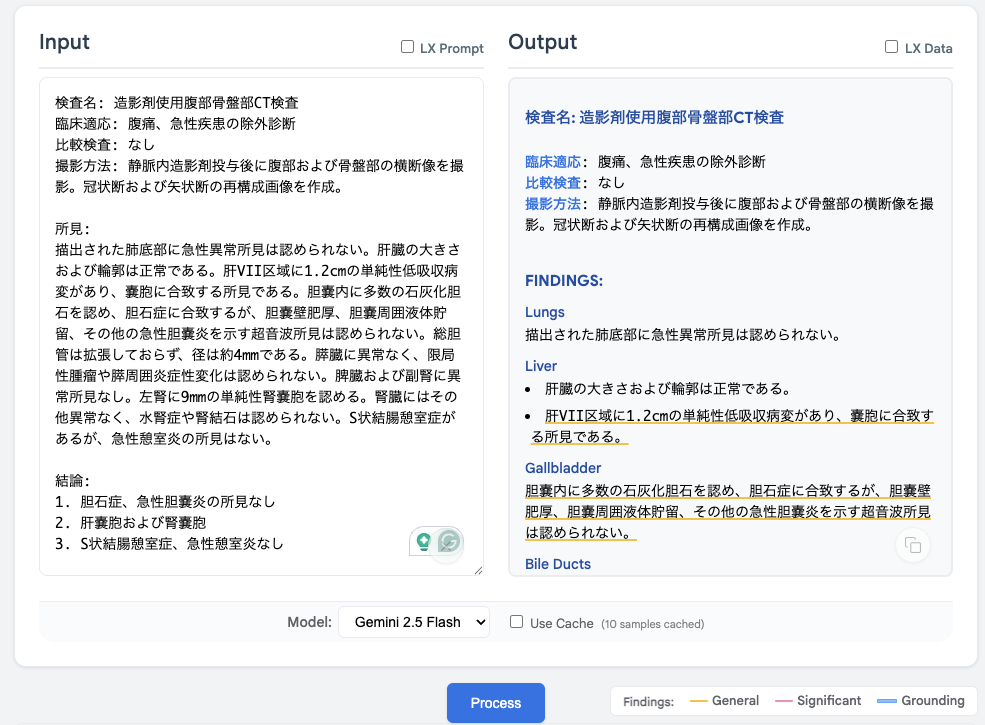Click the blue Process button

[496, 702]
